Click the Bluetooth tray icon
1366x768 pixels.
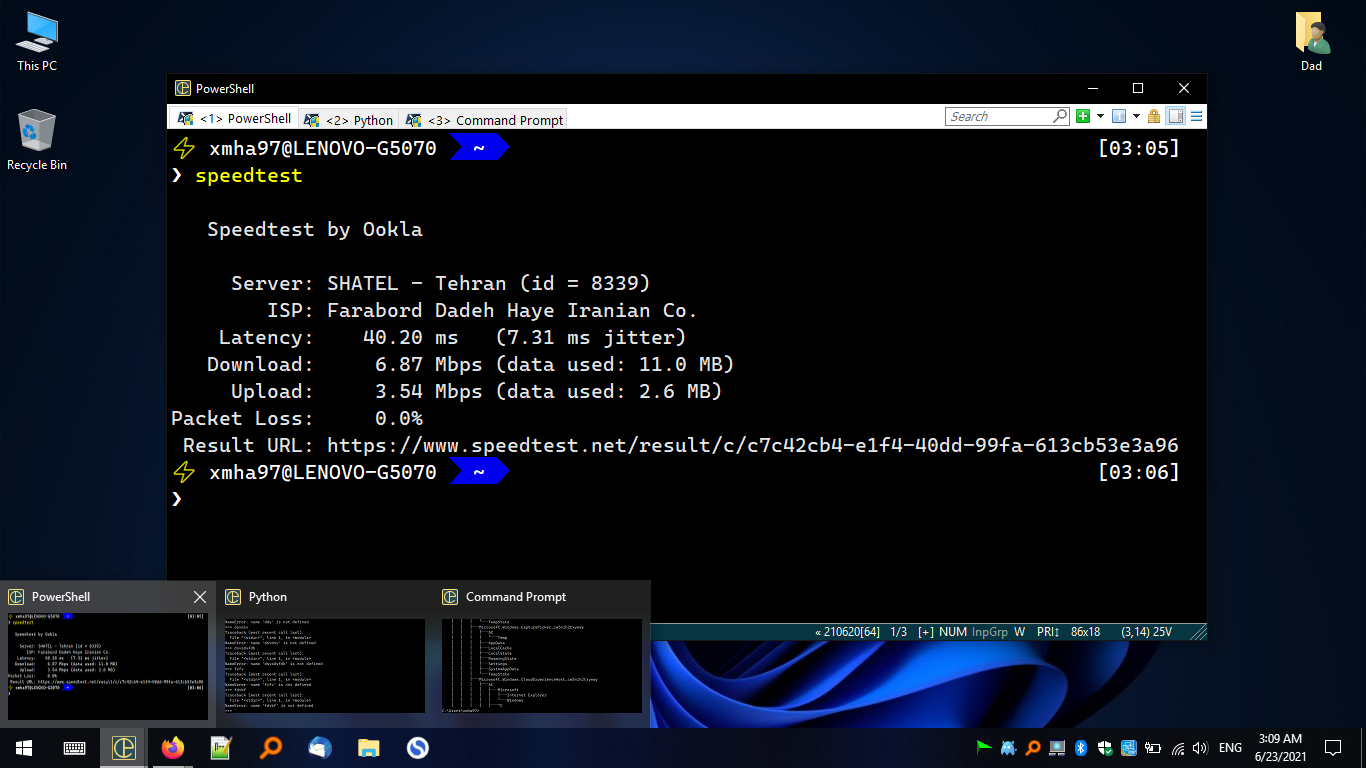point(1081,747)
